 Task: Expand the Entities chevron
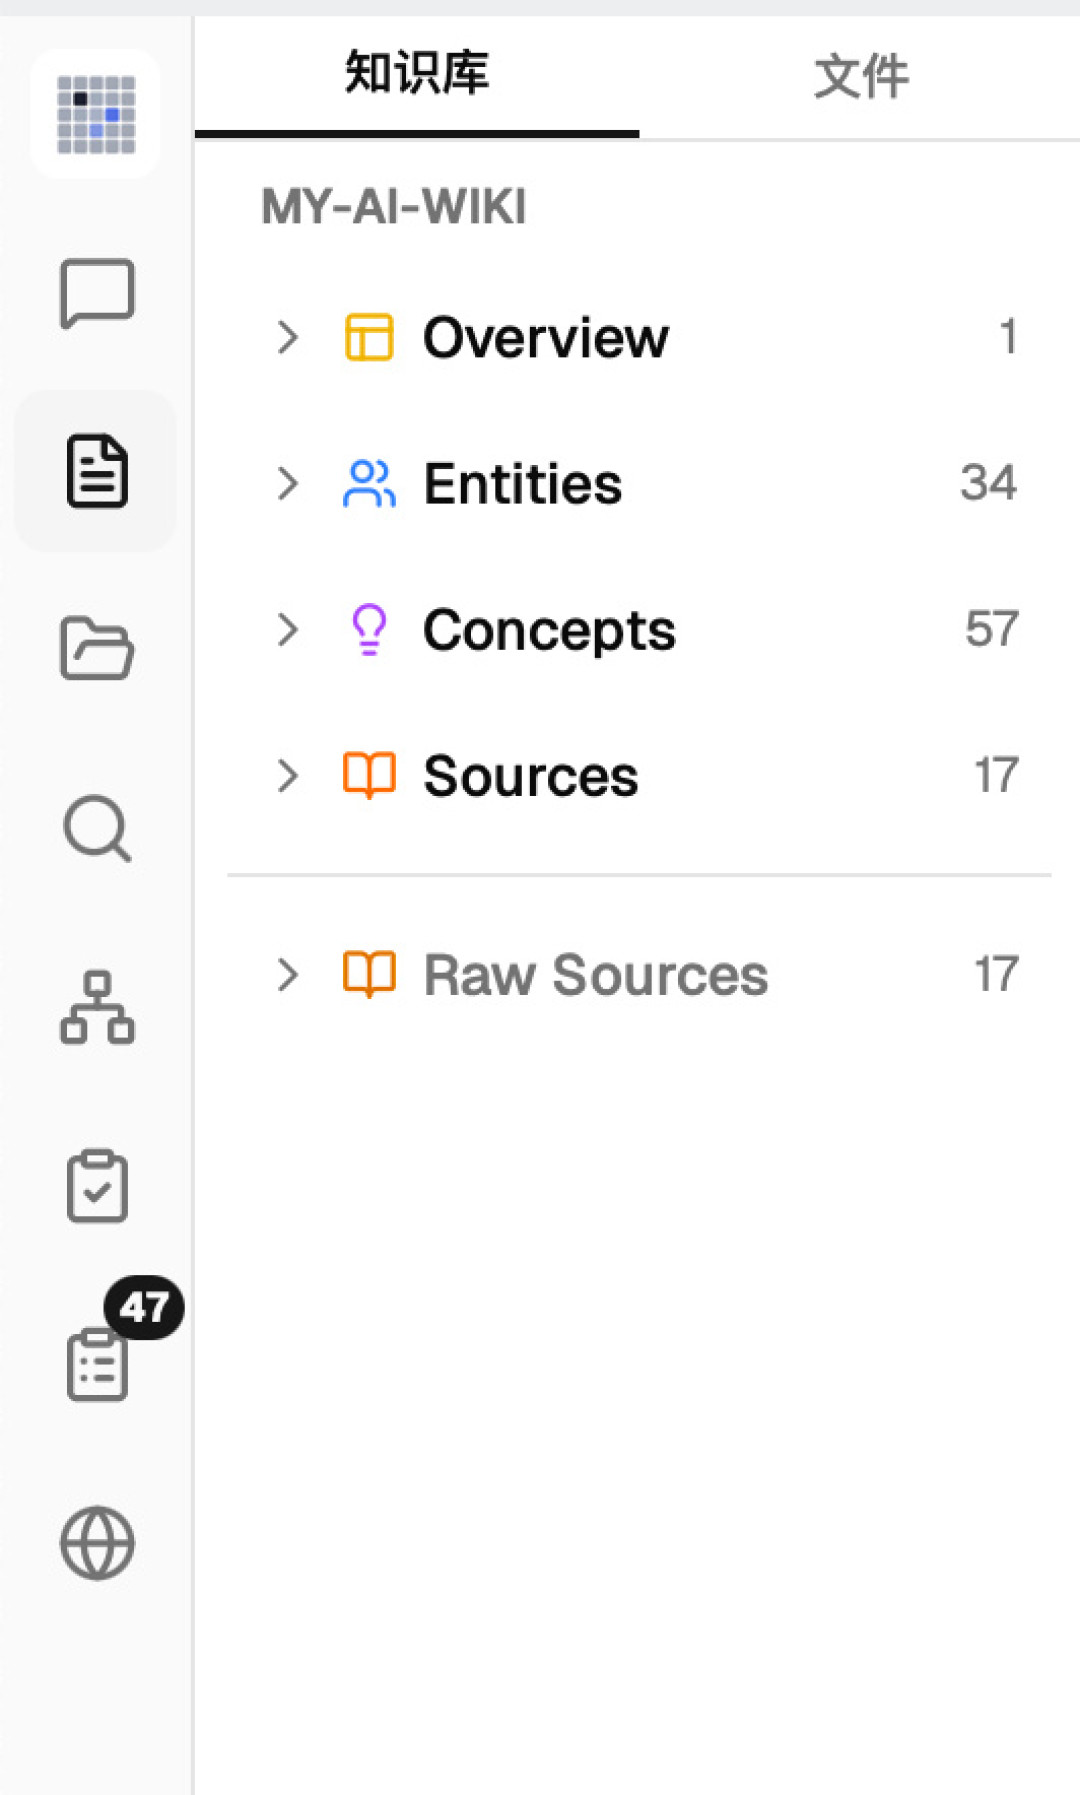coord(288,484)
